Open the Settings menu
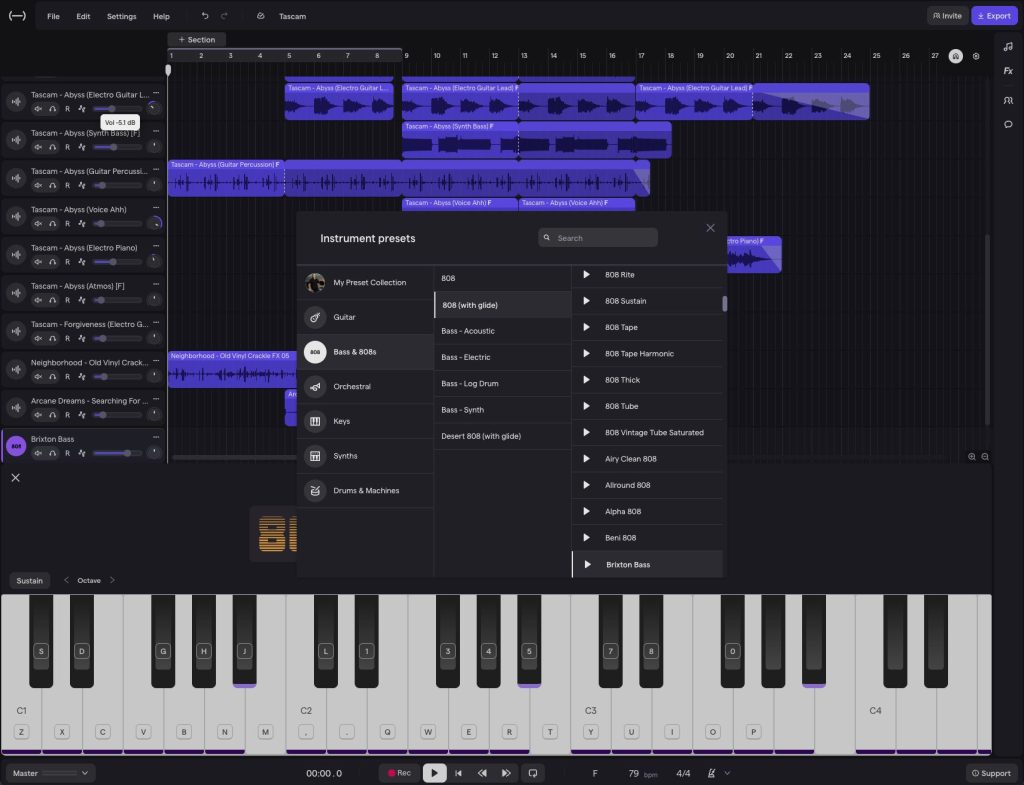The width and height of the screenshot is (1024, 785). click(x=121, y=16)
